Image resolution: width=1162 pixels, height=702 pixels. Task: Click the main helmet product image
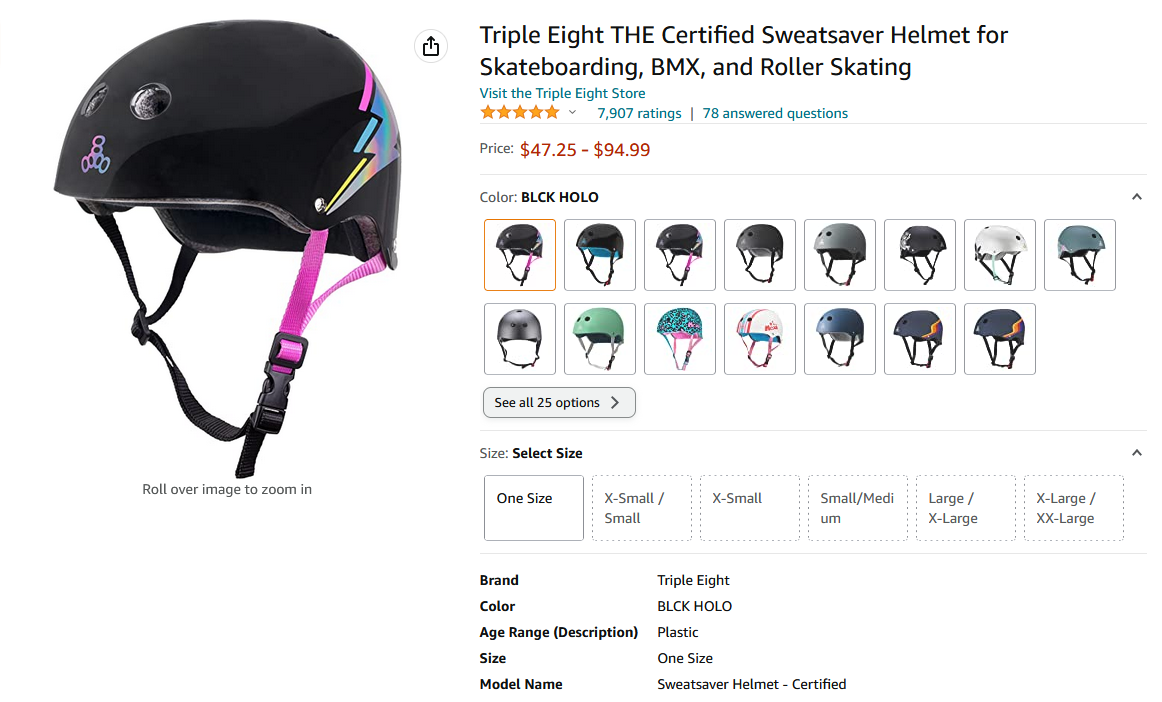point(226,240)
